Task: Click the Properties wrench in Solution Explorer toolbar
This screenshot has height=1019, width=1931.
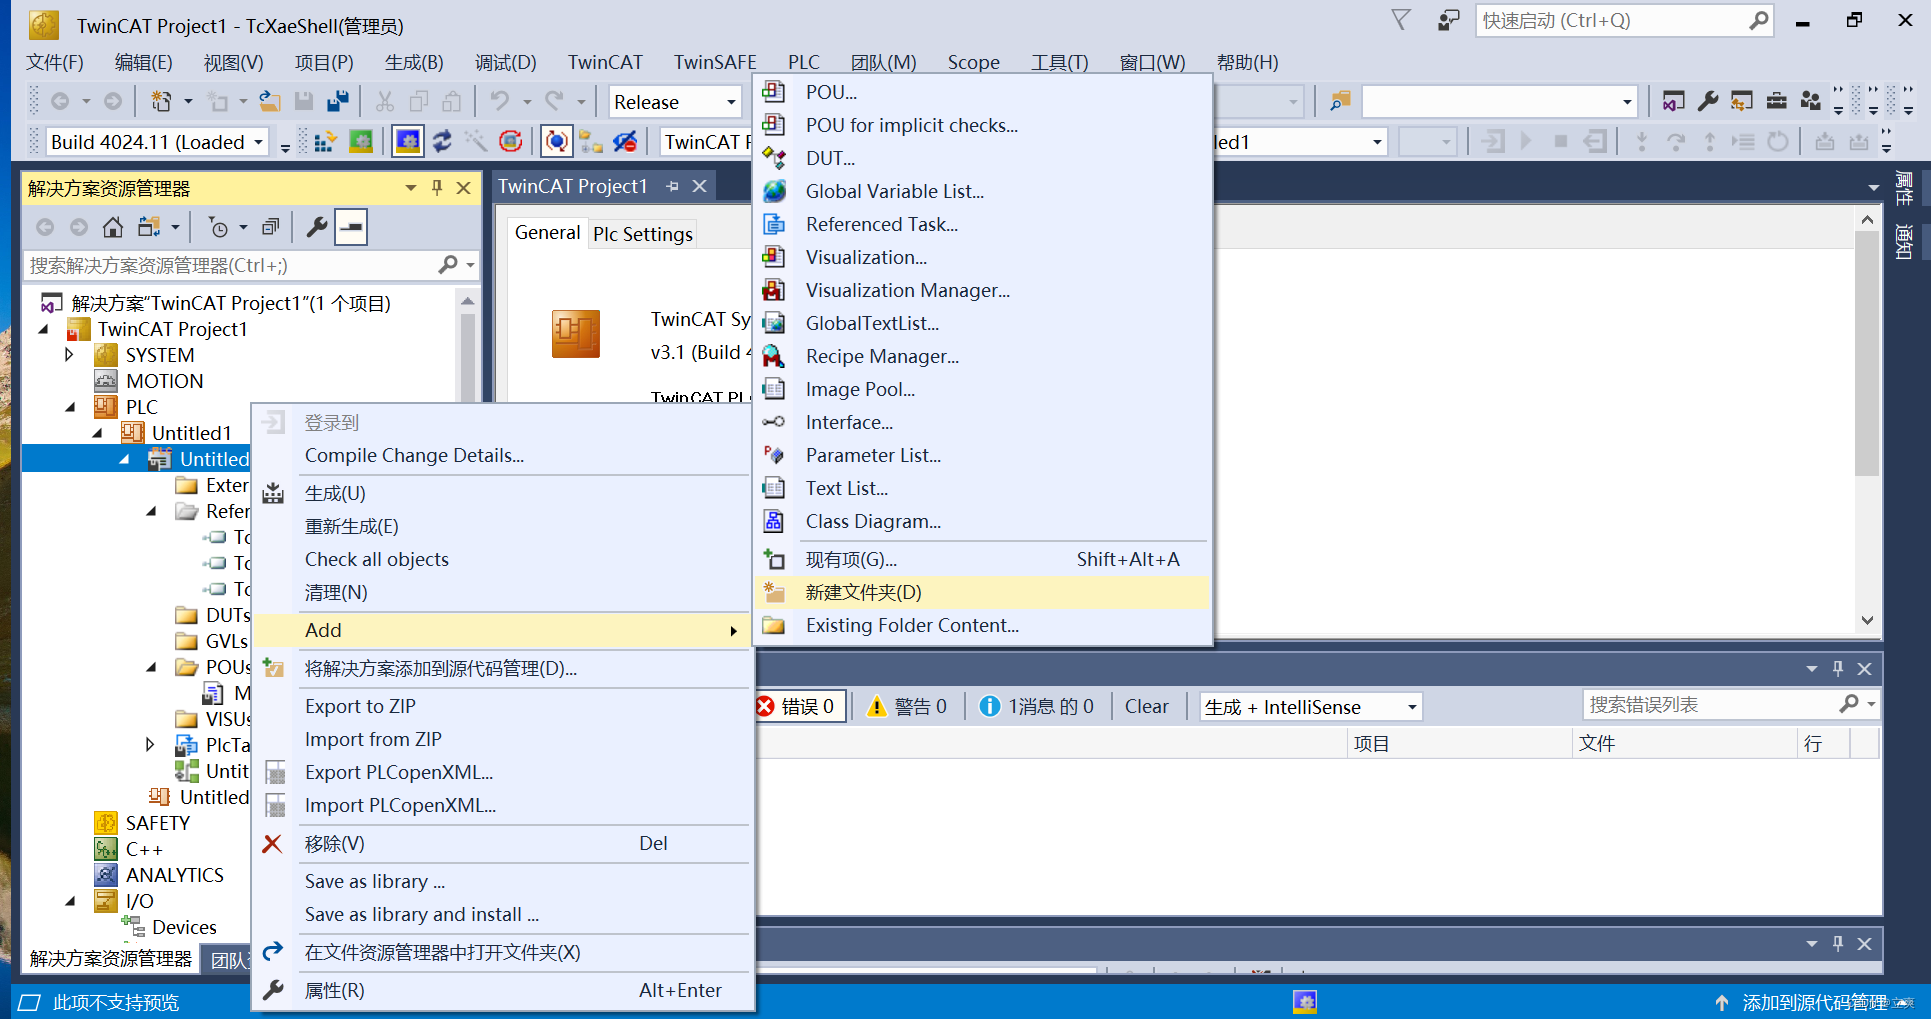Action: click(317, 227)
